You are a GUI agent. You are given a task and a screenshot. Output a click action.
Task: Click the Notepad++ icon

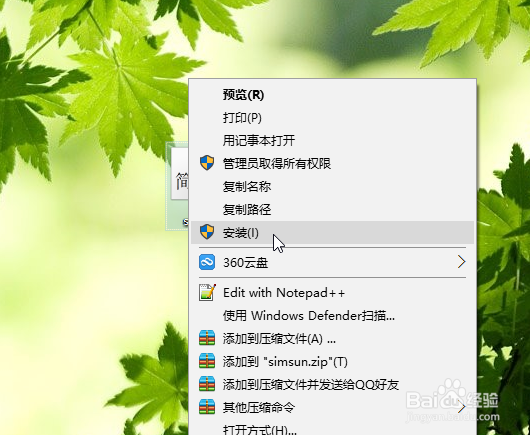pos(207,292)
